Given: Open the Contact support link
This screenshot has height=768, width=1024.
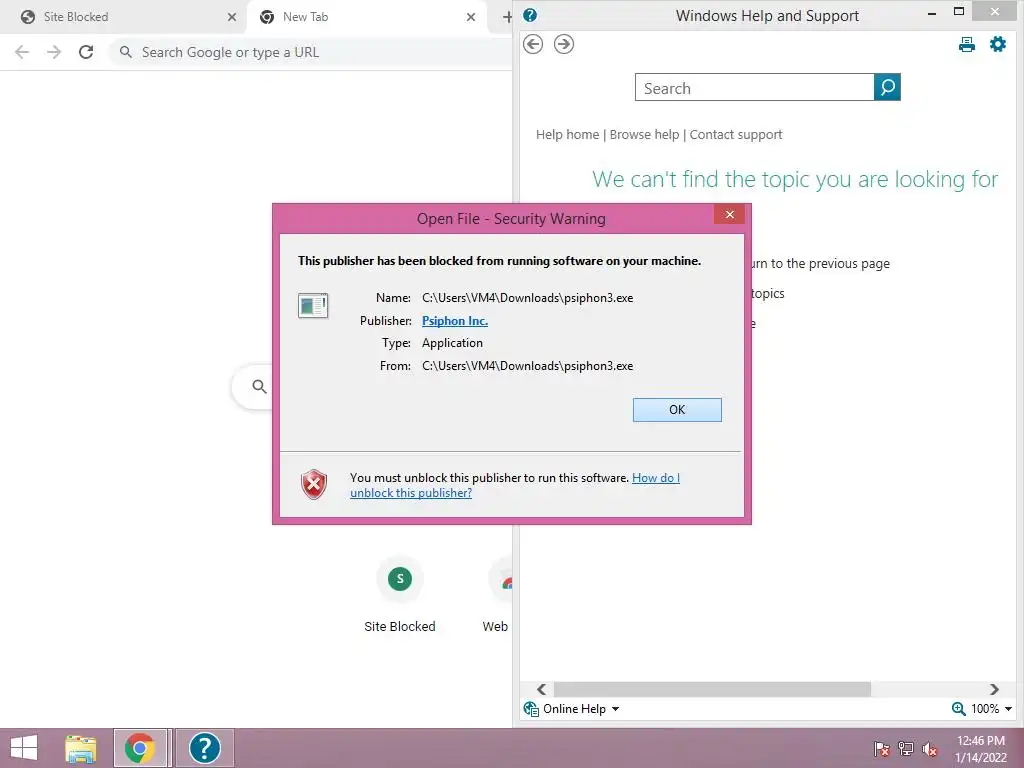Looking at the screenshot, I should point(735,135).
